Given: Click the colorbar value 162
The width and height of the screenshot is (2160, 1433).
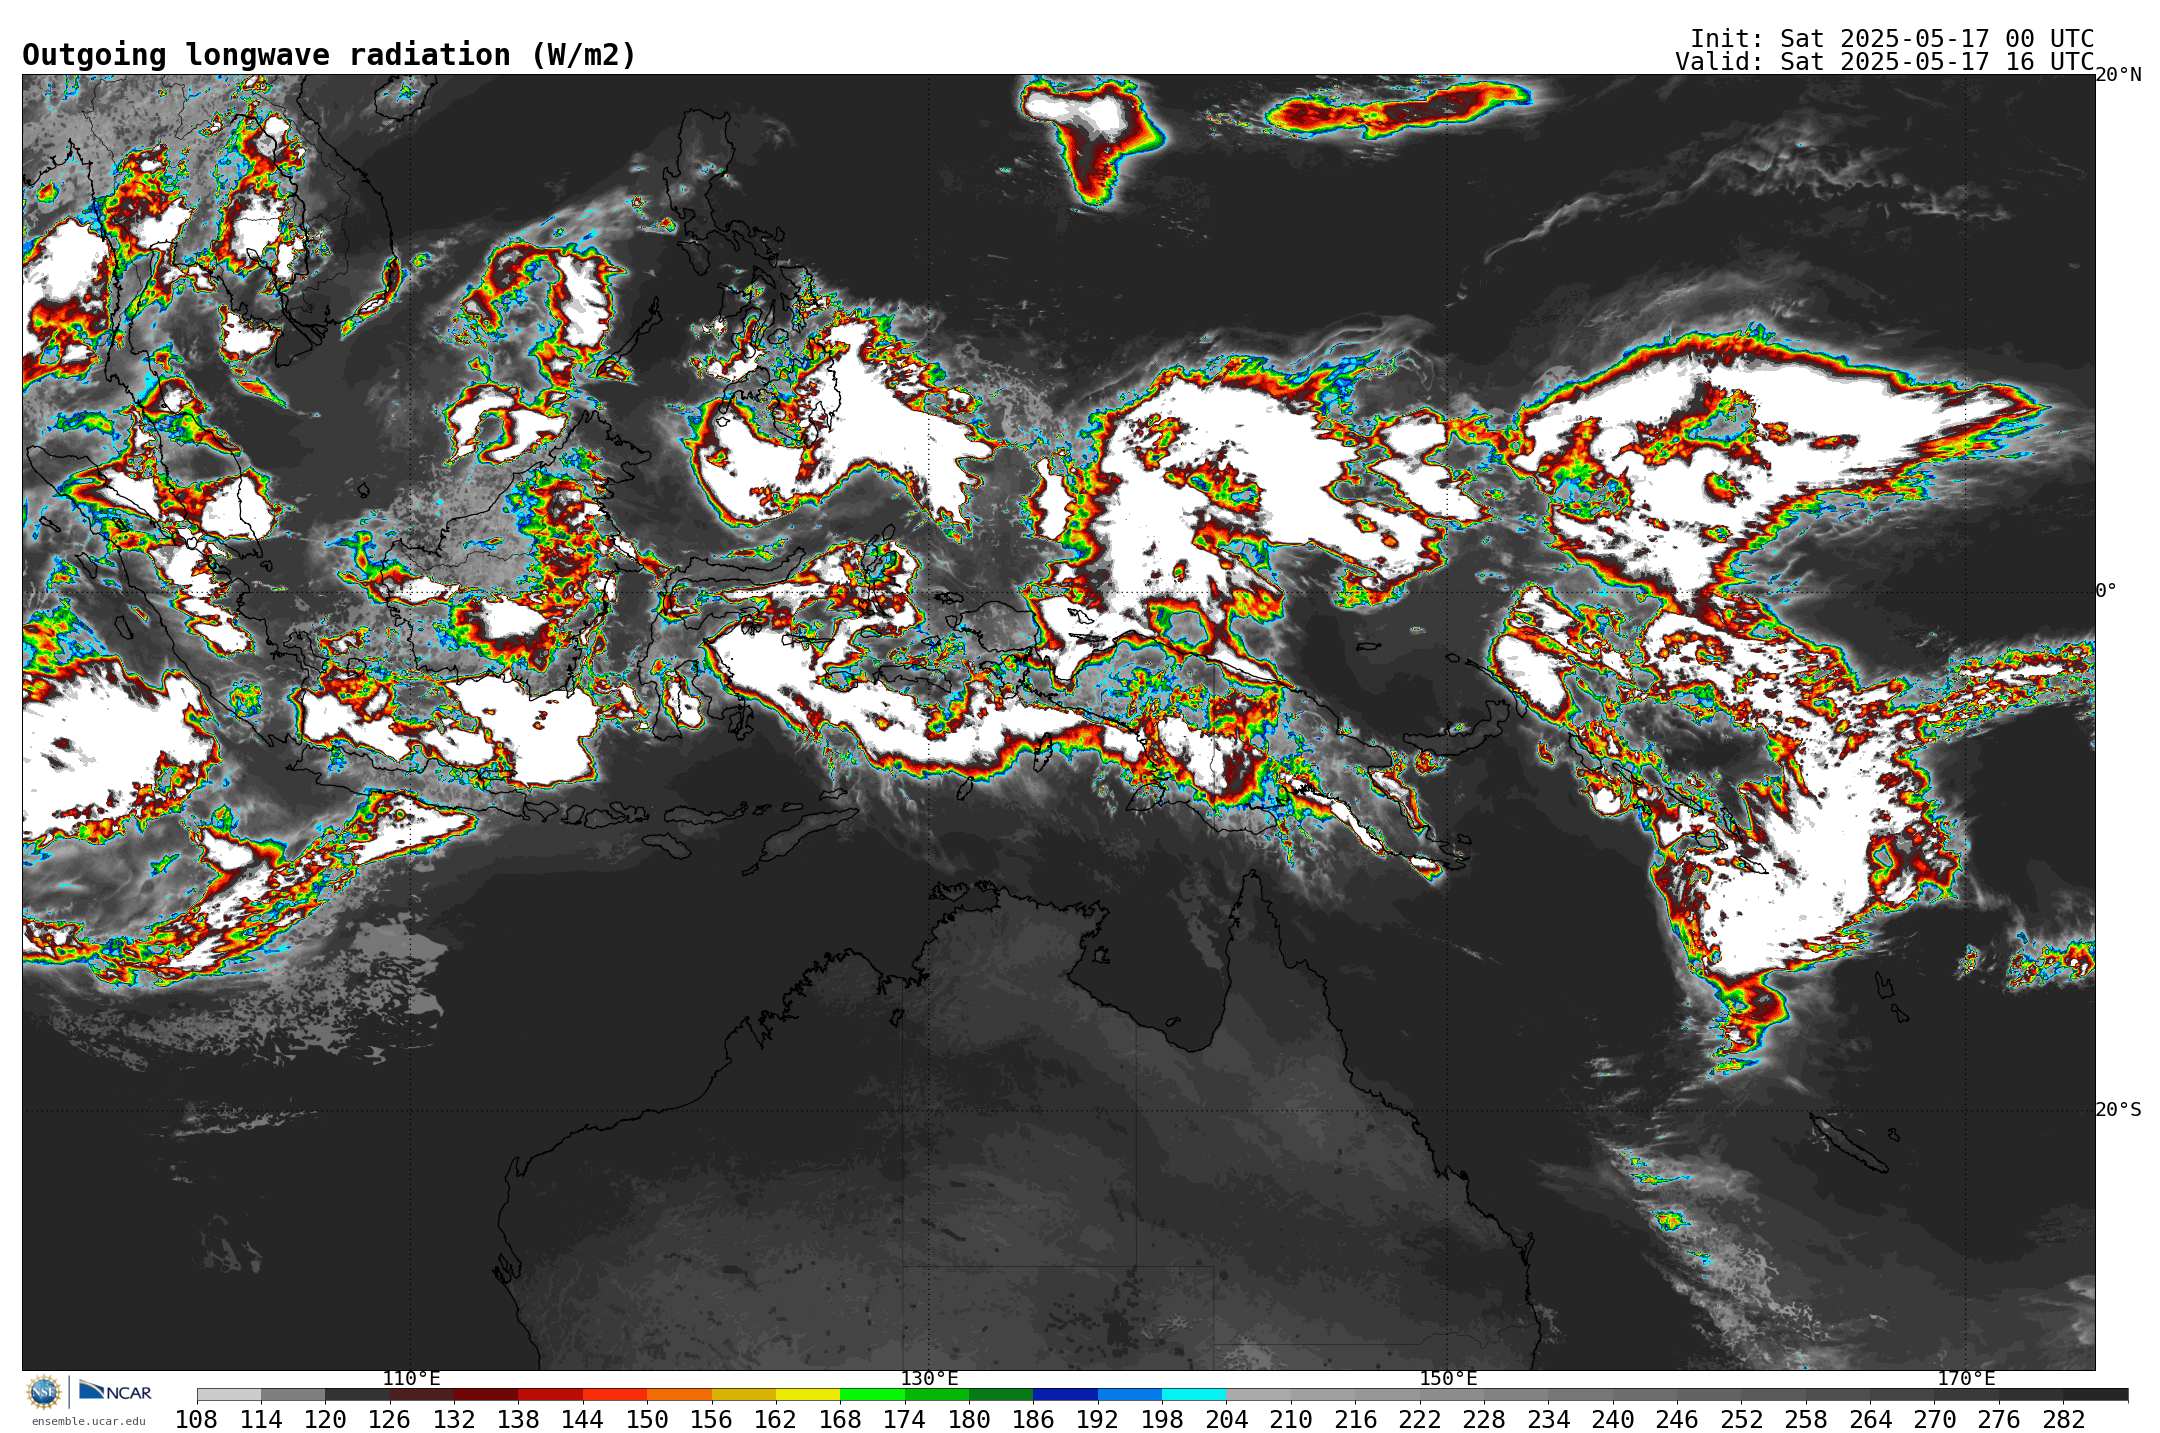Looking at the screenshot, I should [x=776, y=1419].
